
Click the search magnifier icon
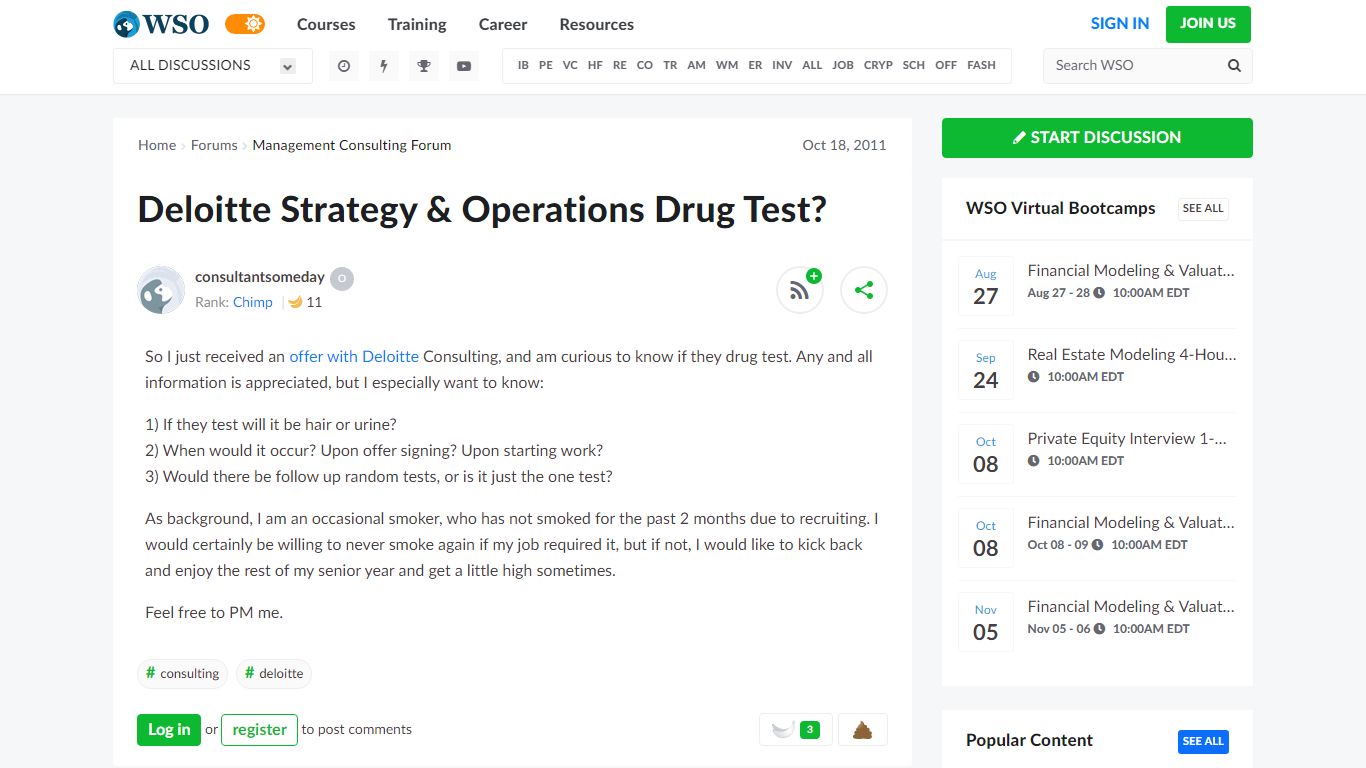tap(1234, 65)
